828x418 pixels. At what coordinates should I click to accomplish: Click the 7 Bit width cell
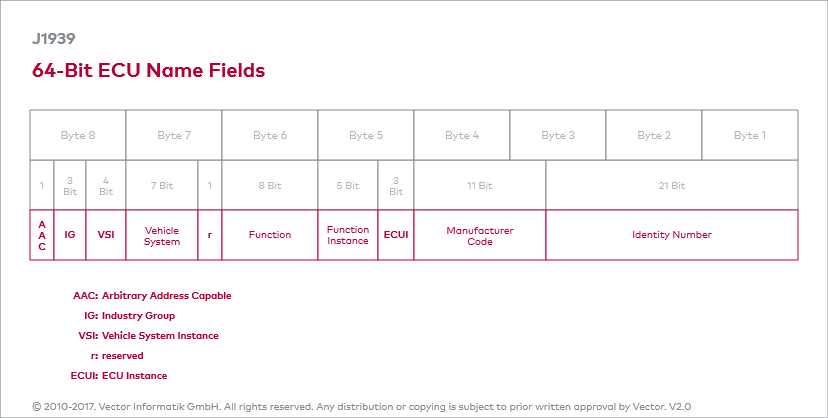pyautogui.click(x=162, y=185)
